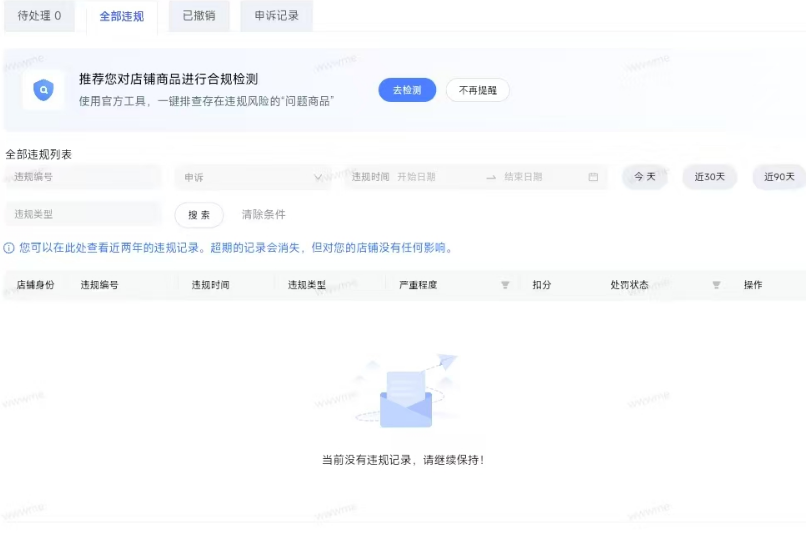Open the 申诉记录 tab
The image size is (806, 542).
276,16
